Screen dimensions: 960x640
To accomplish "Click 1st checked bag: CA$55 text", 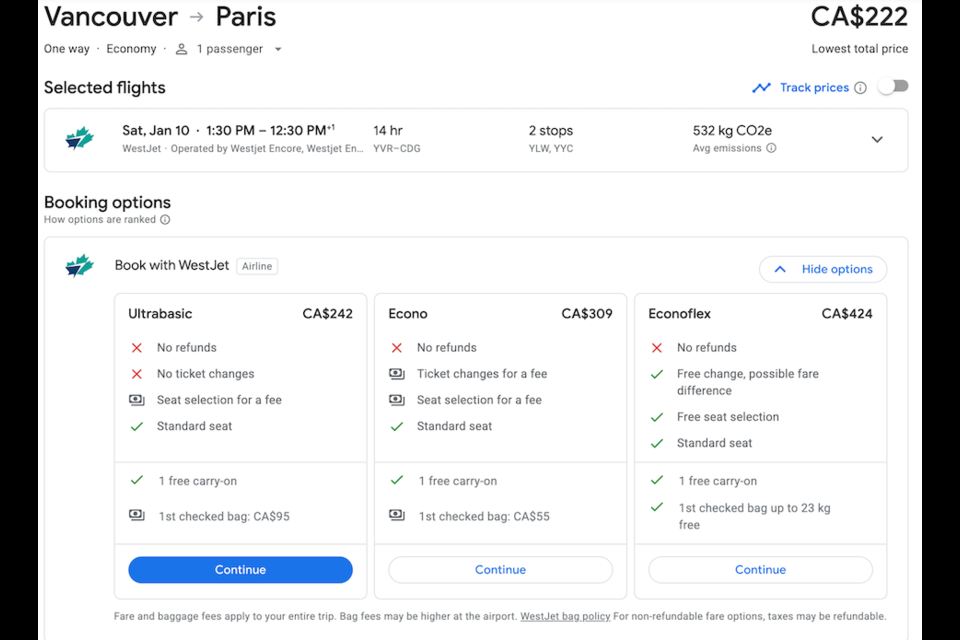I will (x=484, y=516).
